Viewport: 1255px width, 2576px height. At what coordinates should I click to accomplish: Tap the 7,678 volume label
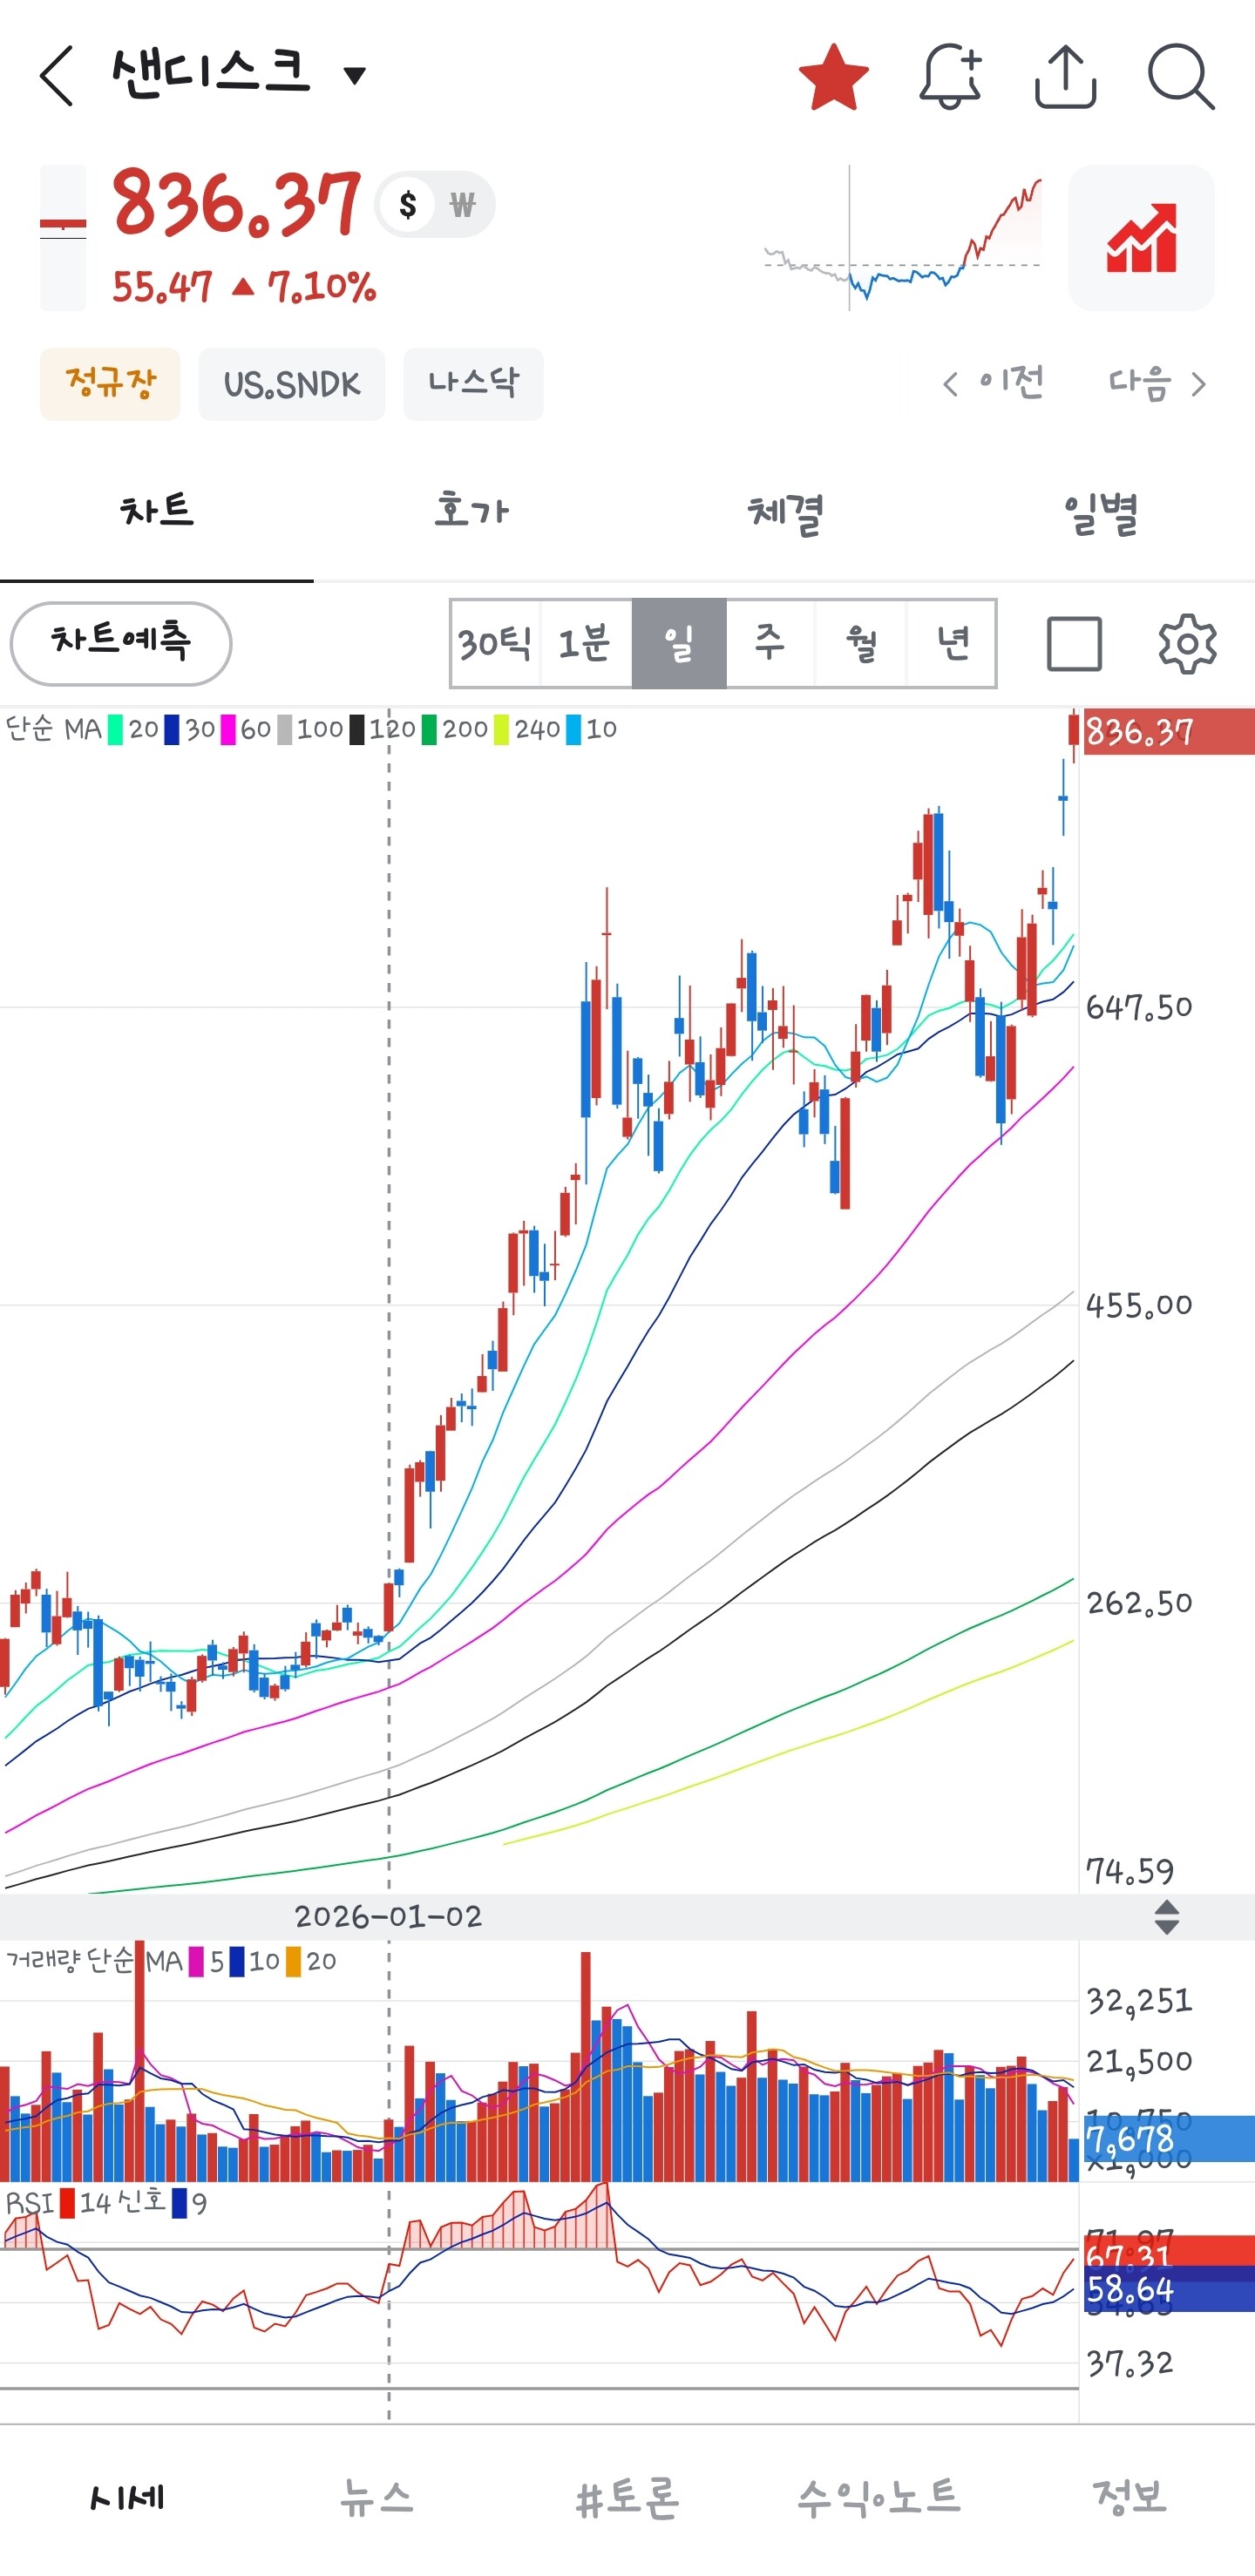point(1168,2138)
